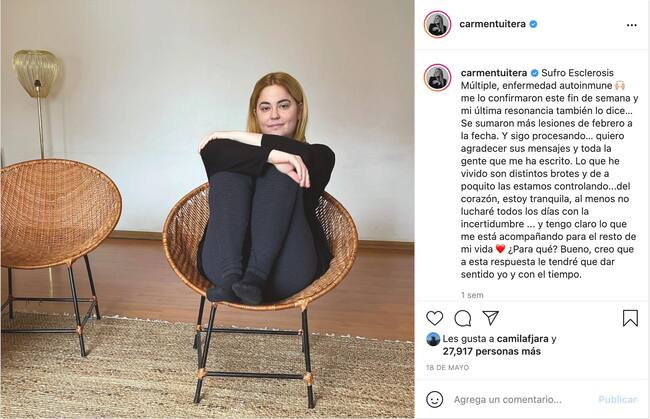
Task: Open carmentuitera username in the caption
Action: click(494, 73)
